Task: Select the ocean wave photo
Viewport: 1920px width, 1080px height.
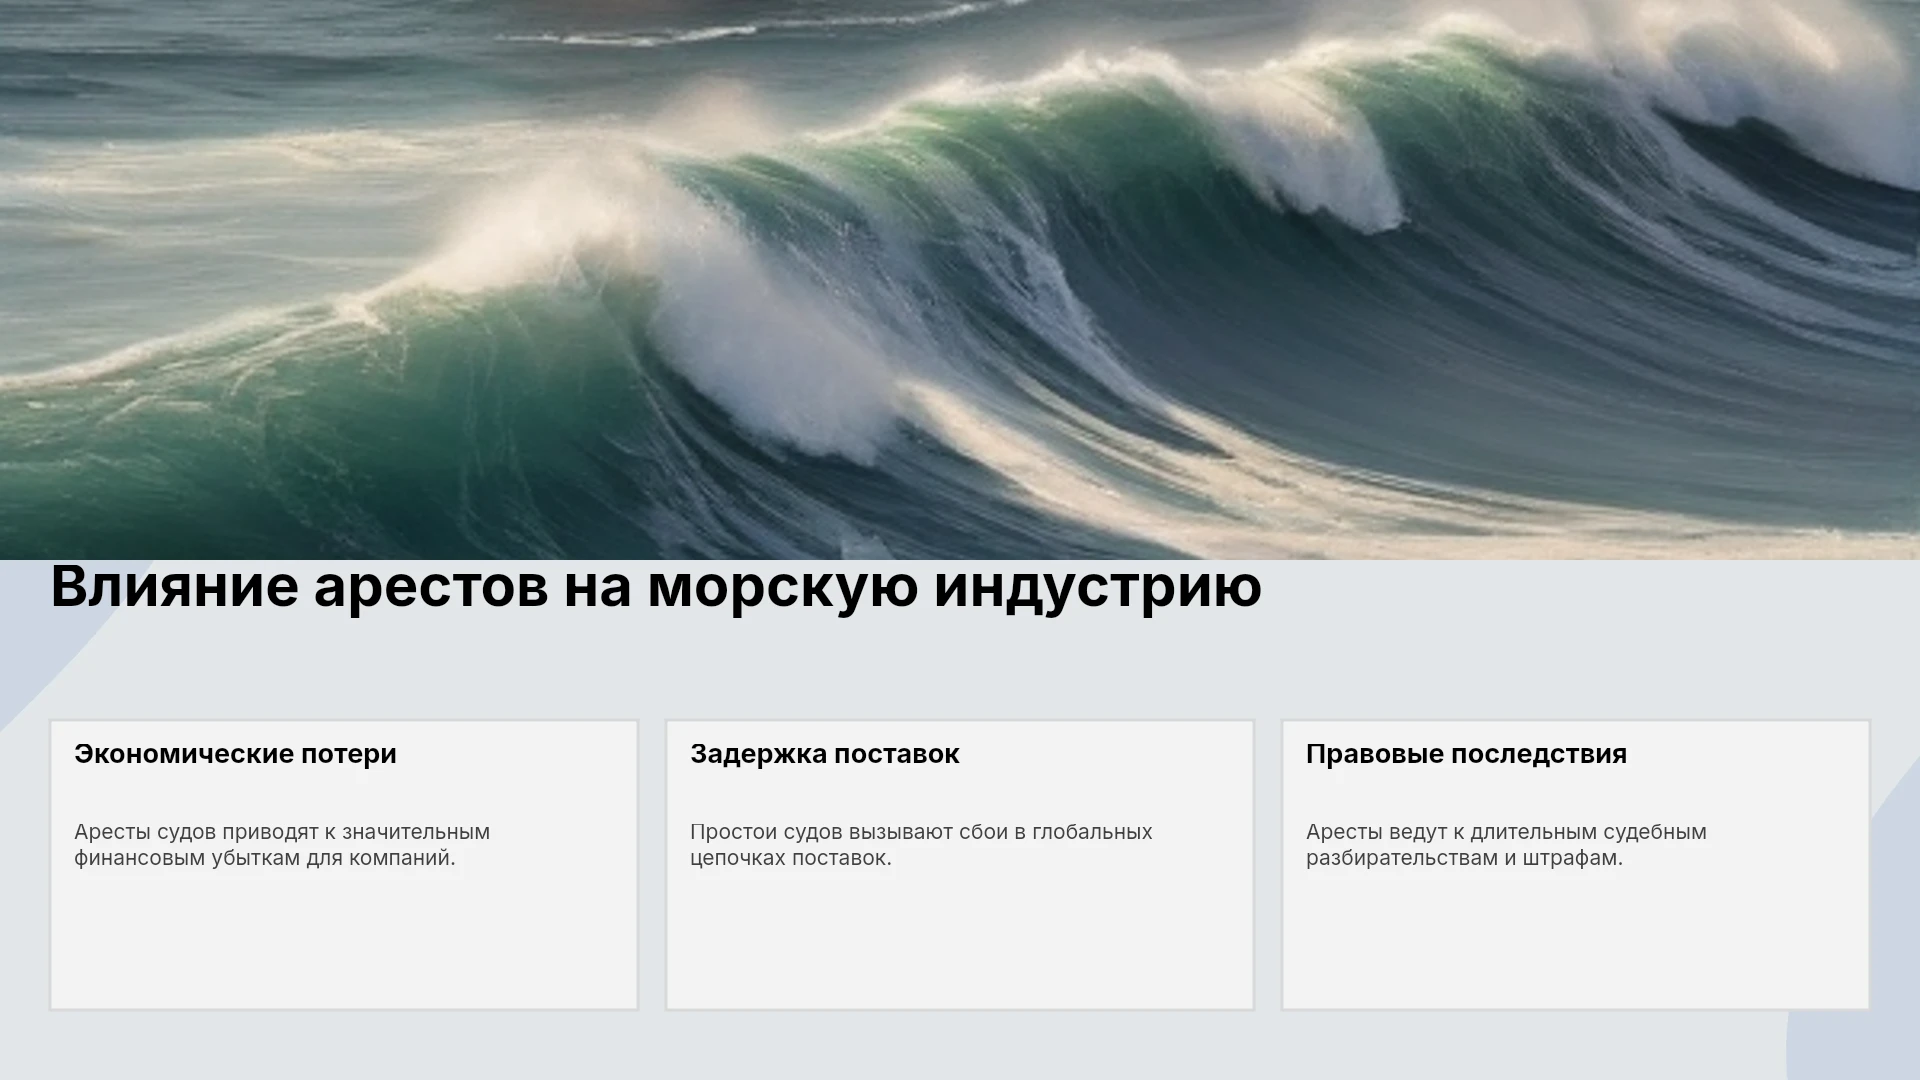Action: (960, 280)
